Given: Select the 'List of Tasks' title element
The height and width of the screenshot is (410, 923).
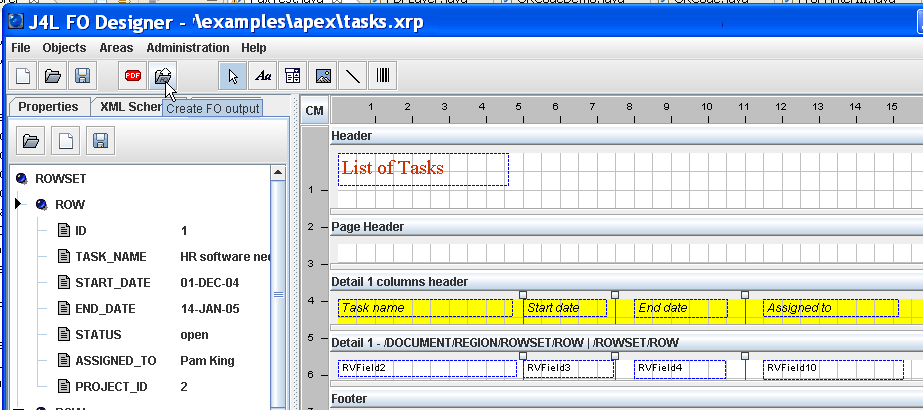Looking at the screenshot, I should tap(423, 169).
